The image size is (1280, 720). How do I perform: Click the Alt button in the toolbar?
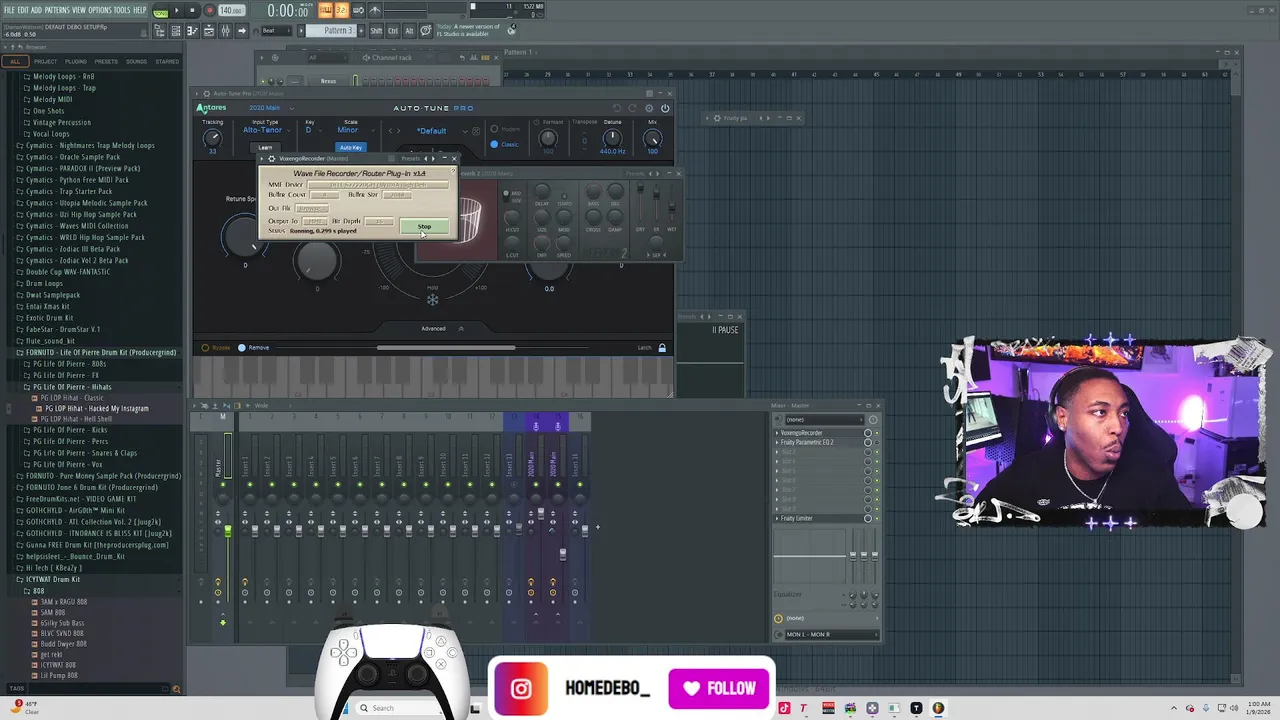click(x=409, y=31)
